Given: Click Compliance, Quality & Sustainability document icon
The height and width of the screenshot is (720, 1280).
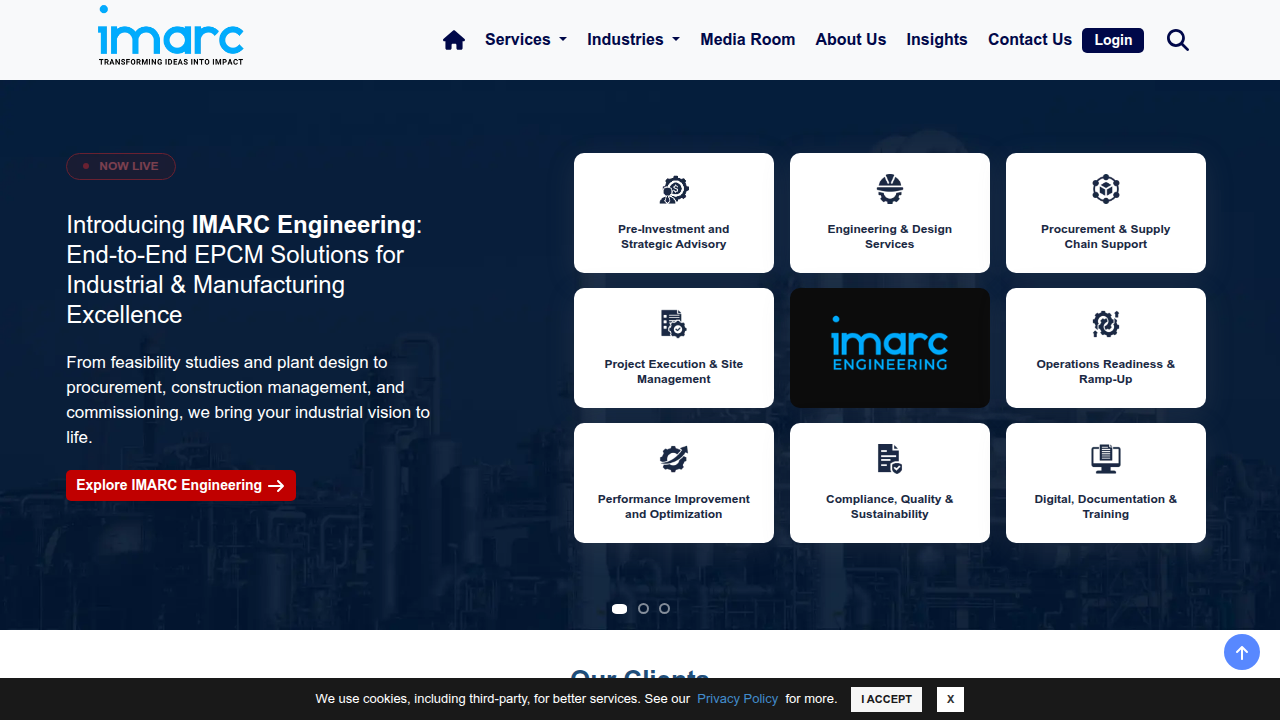Looking at the screenshot, I should coord(890,459).
